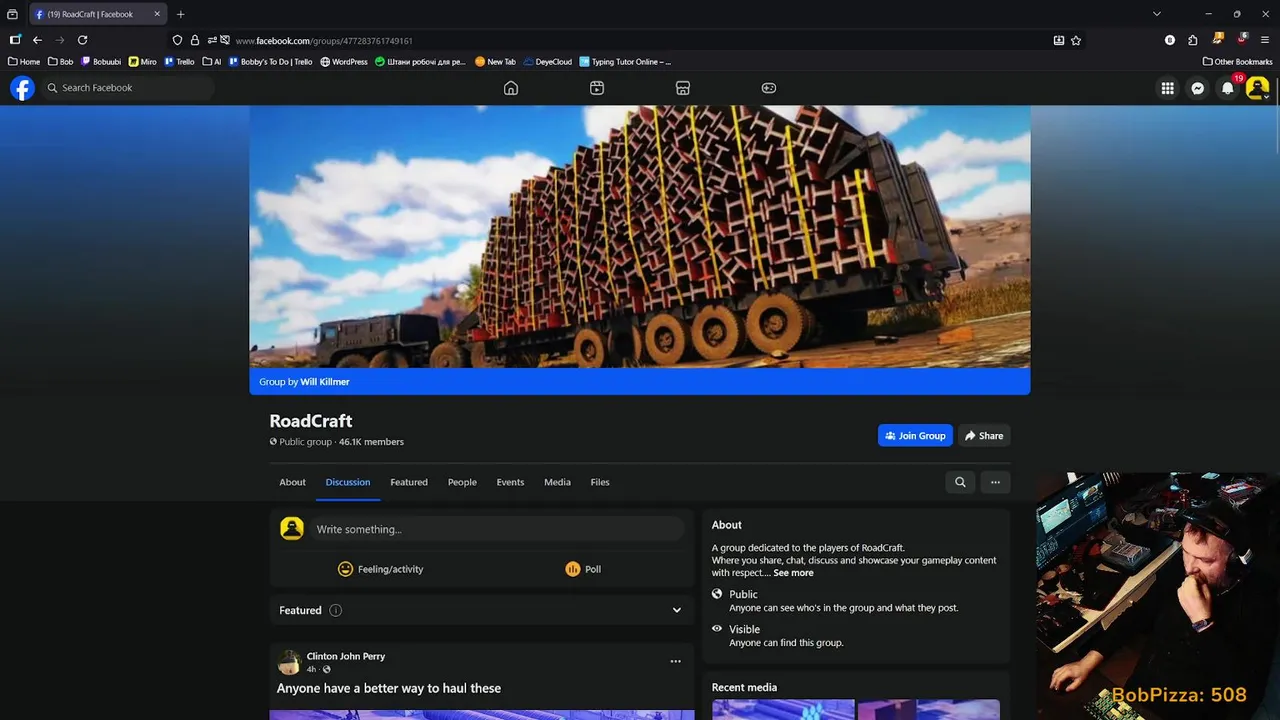Open the About tab
The height and width of the screenshot is (720, 1280).
click(292, 482)
